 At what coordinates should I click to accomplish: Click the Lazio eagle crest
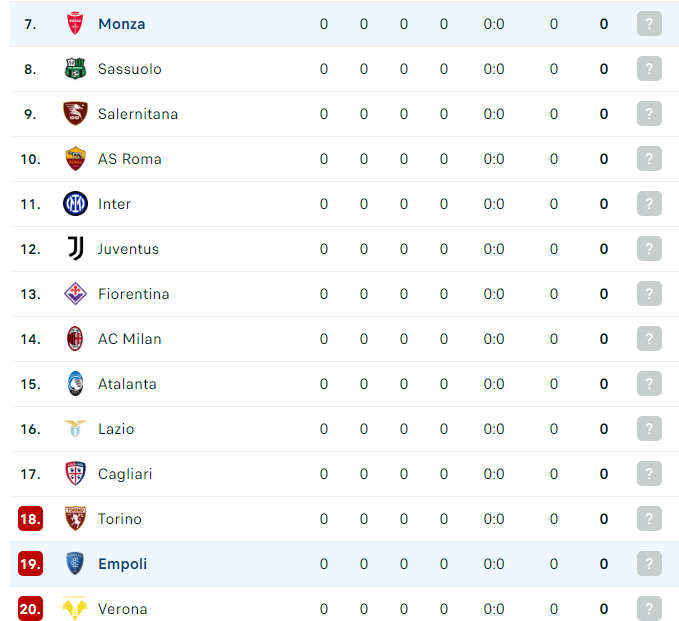tap(75, 428)
